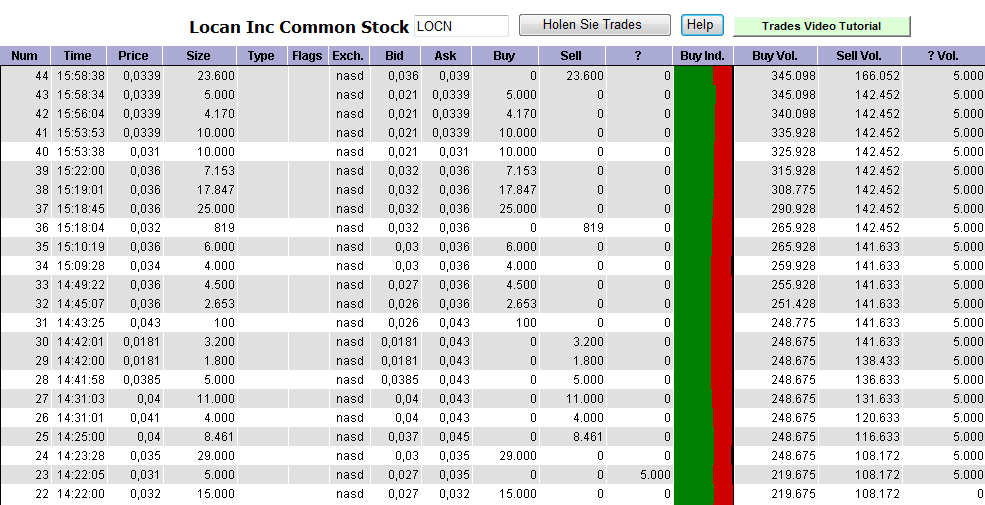Sort by the Time column header
985x505 pixels.
point(77,56)
